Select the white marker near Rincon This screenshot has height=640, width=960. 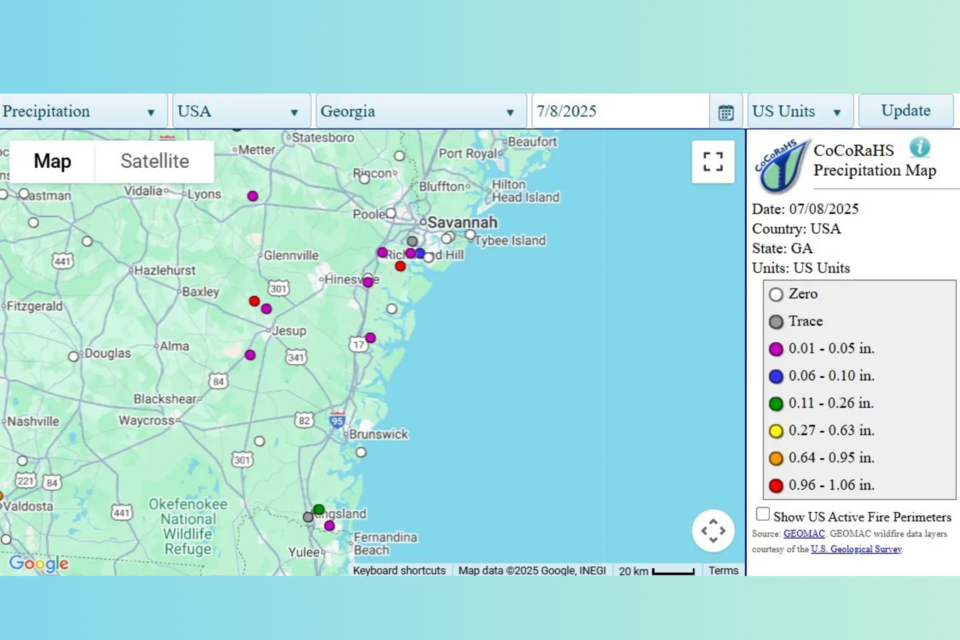364,179
